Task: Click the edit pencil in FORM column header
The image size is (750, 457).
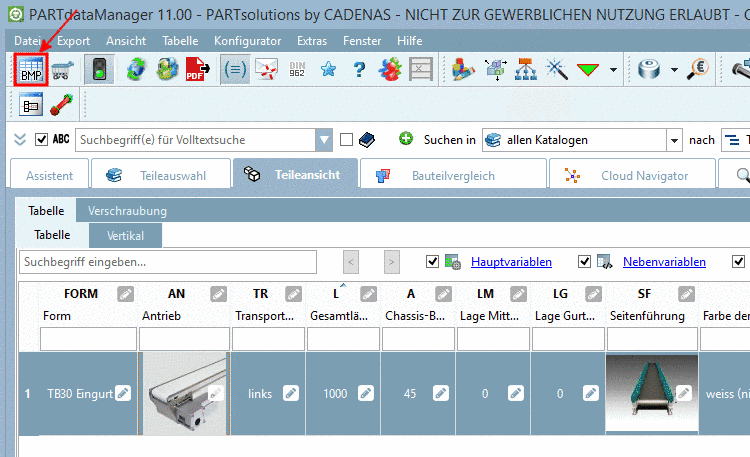Action: coord(126,294)
